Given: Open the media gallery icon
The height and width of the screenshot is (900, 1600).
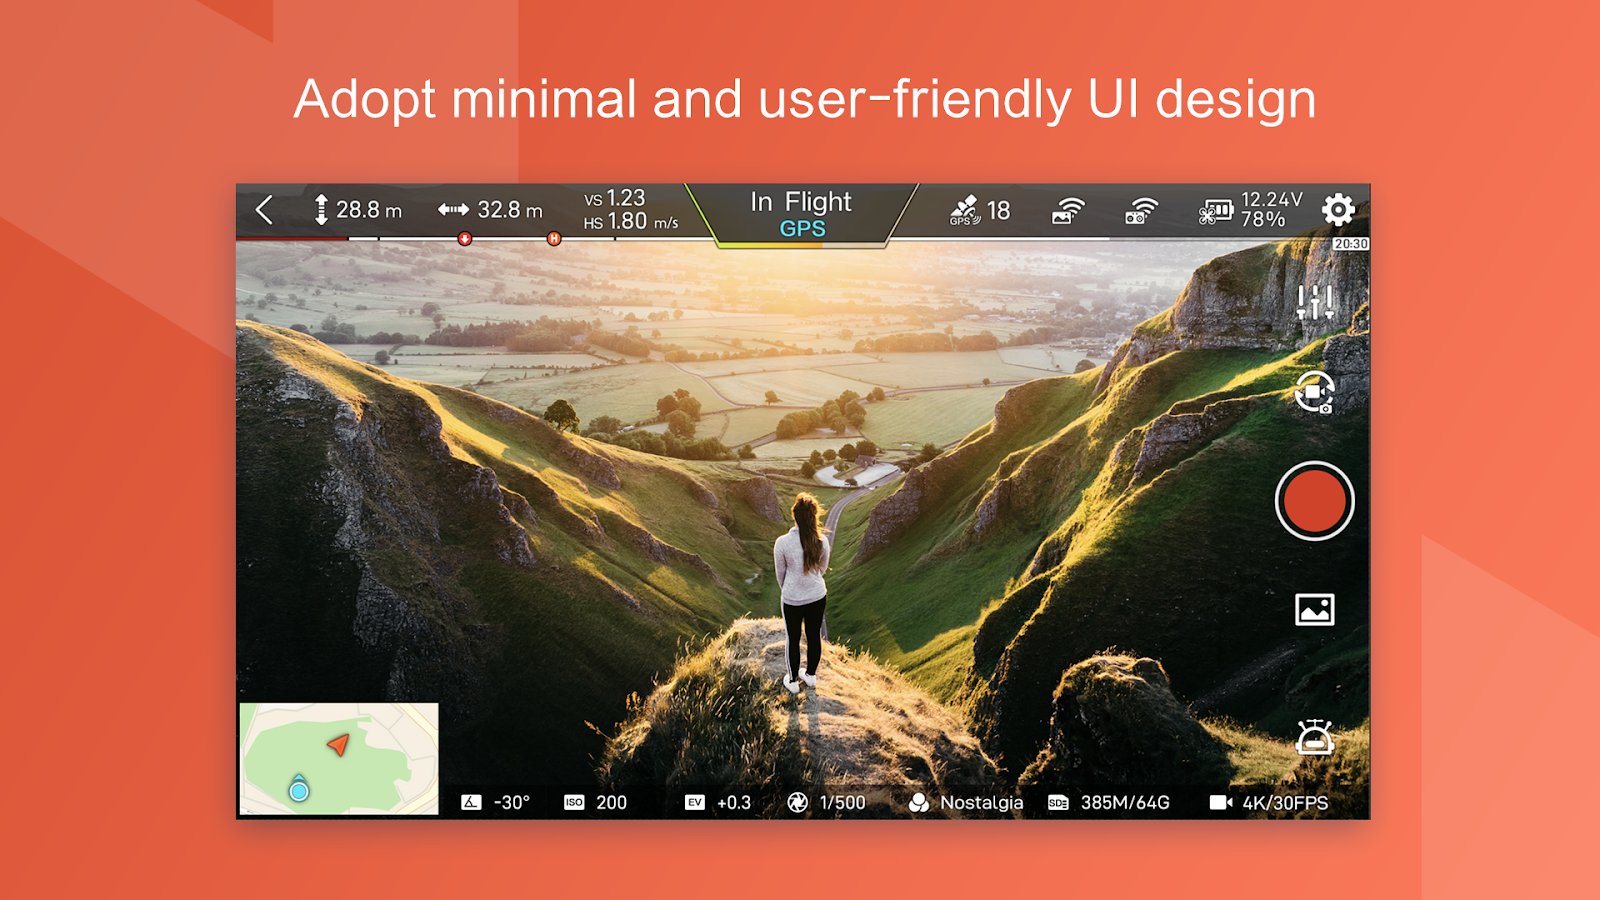Looking at the screenshot, I should (1314, 609).
